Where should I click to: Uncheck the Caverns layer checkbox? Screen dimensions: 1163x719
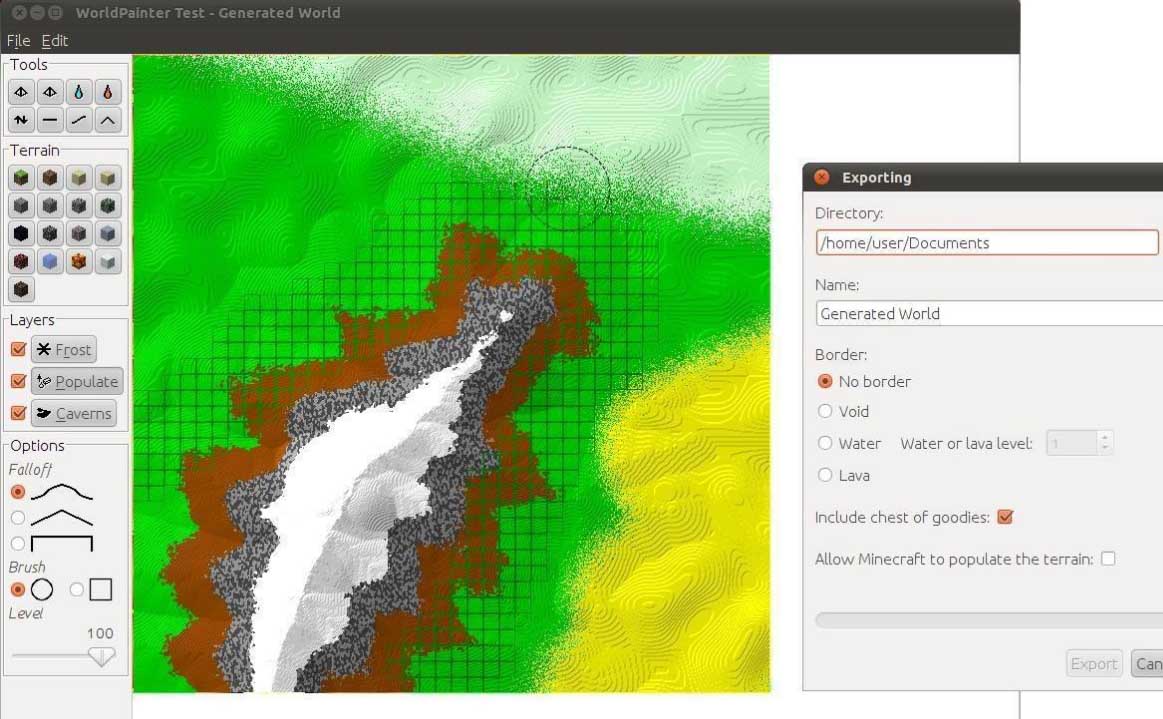point(19,413)
